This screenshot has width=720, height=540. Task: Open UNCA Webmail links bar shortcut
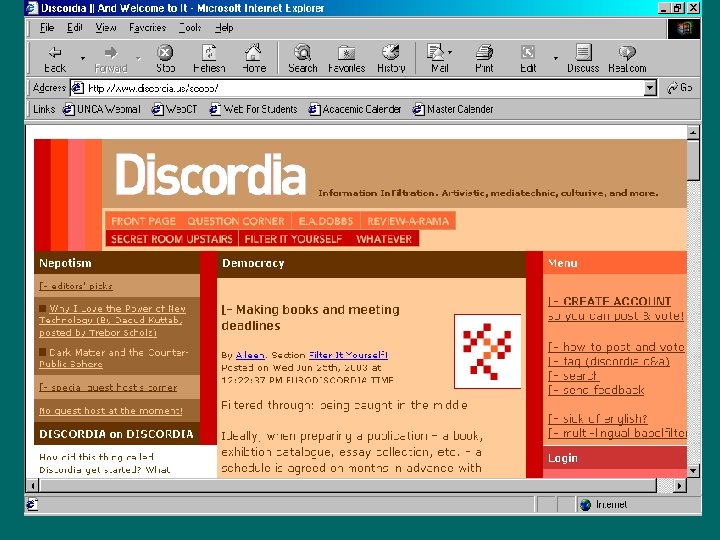pyautogui.click(x=101, y=109)
